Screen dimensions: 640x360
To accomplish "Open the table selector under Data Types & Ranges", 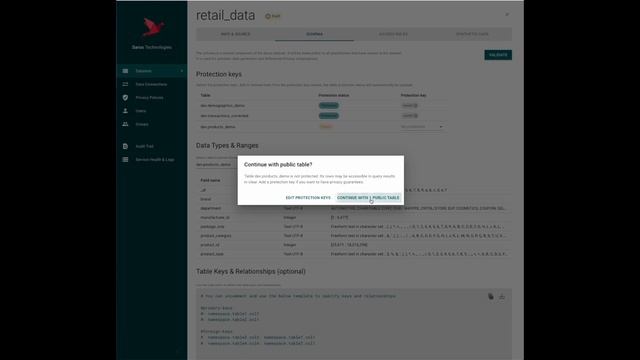I will pos(216,164).
